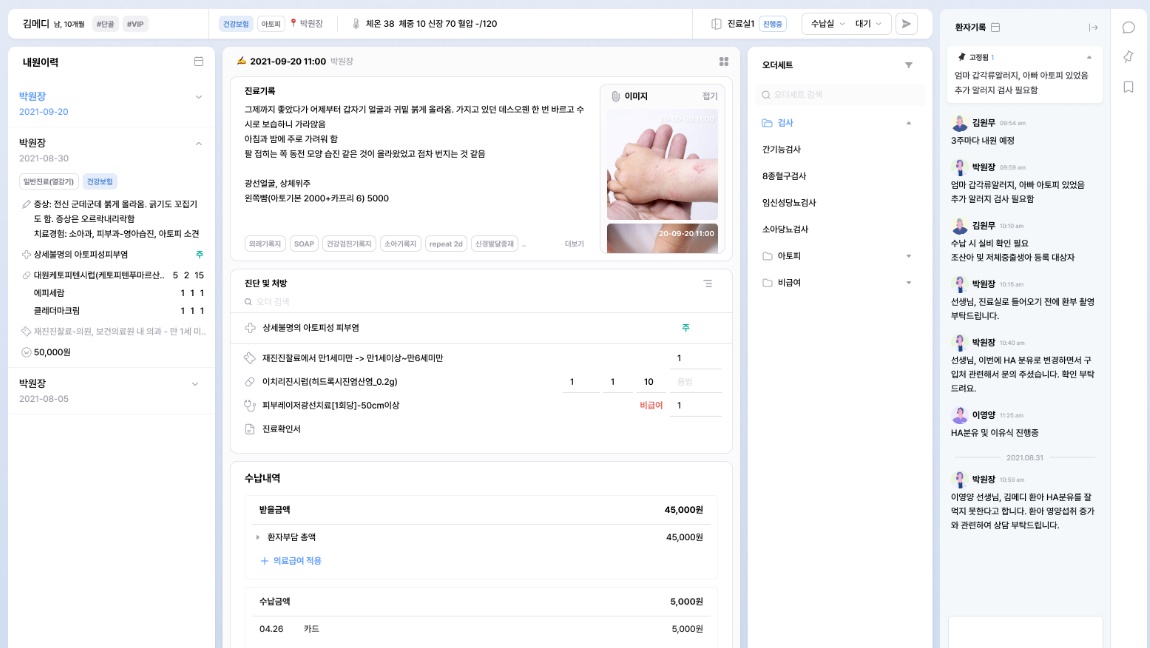Unpin the 고정됨 note in patient record

click(961, 57)
